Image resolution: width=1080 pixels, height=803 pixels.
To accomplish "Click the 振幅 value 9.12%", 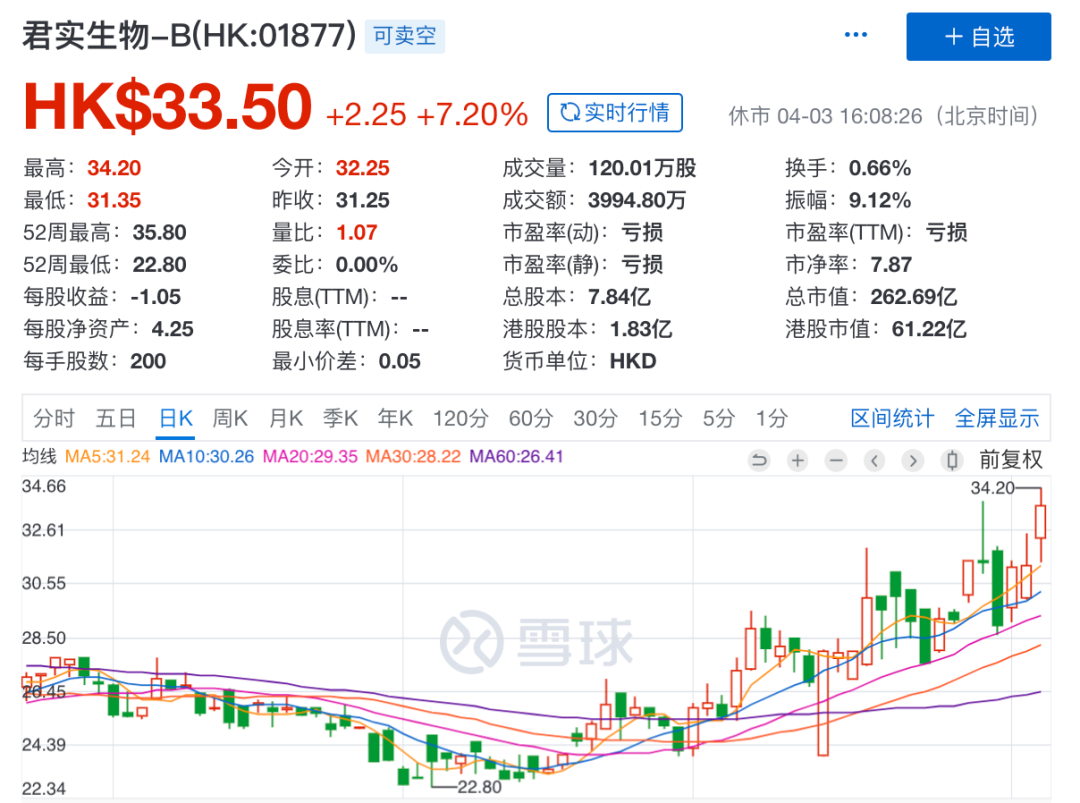I will coord(880,200).
